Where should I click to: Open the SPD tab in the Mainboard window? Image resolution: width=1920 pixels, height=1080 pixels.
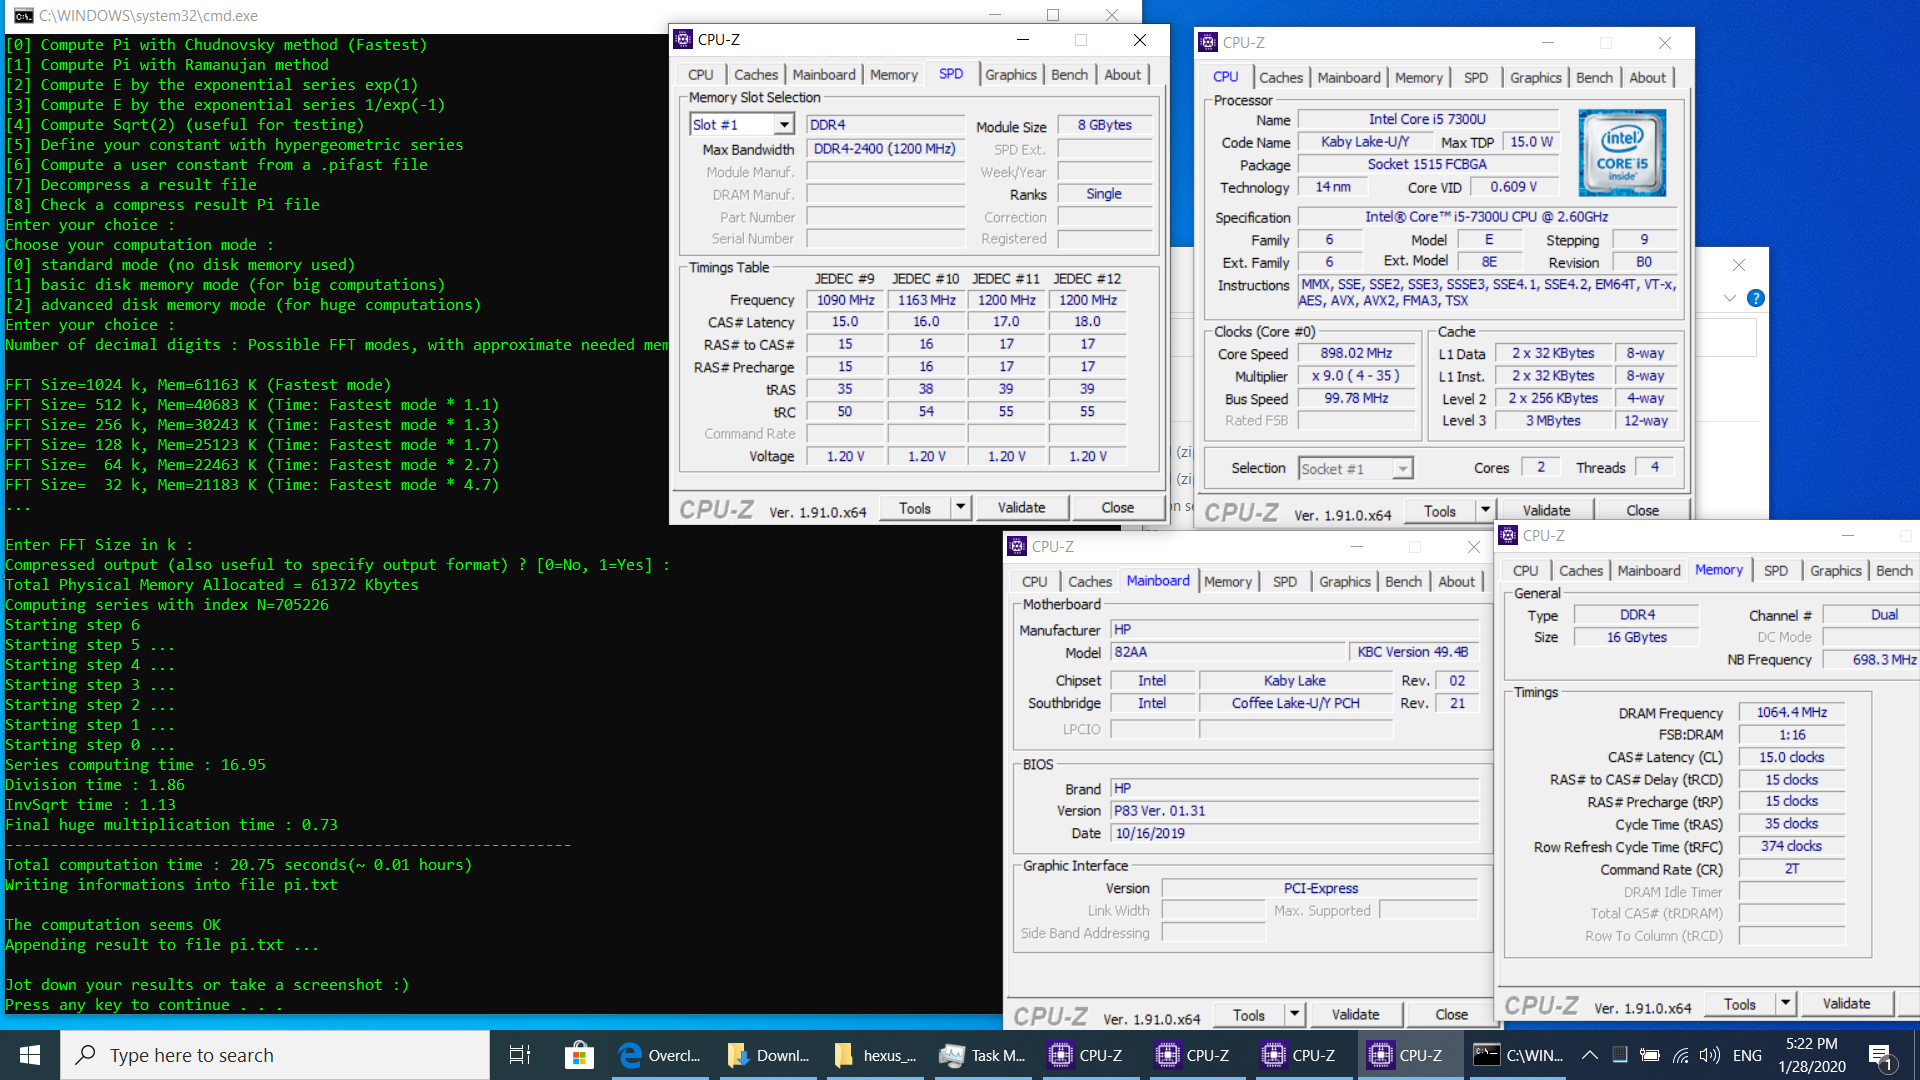[x=1284, y=582]
